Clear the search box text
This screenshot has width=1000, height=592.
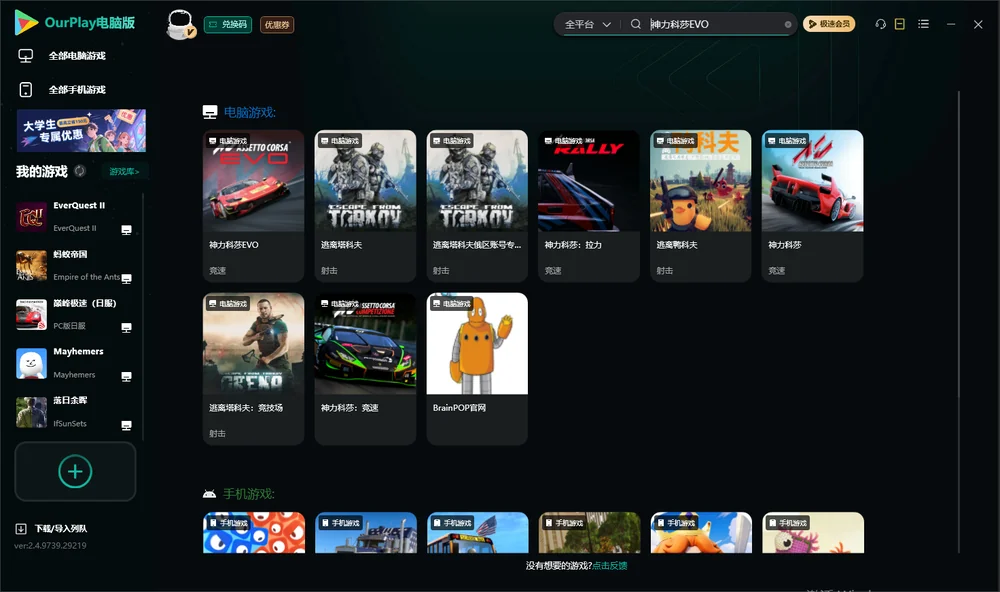pyautogui.click(x=788, y=25)
